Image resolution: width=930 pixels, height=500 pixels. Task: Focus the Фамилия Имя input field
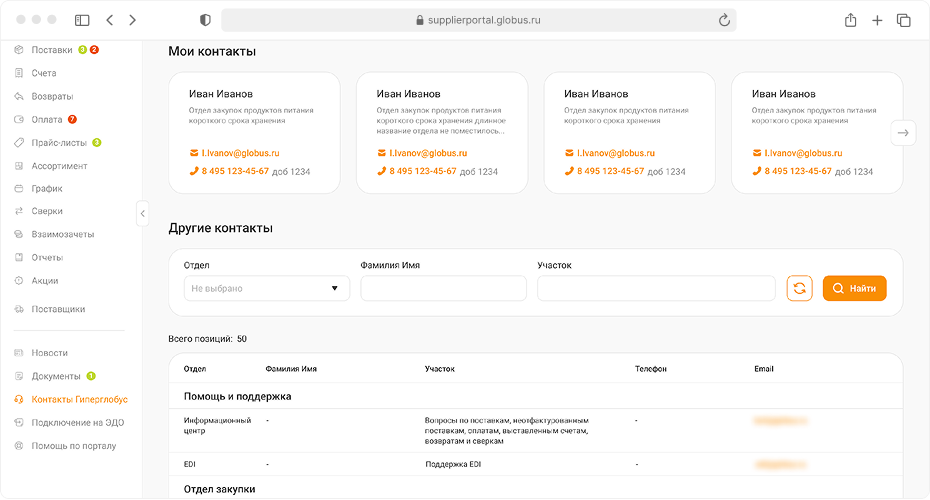coord(444,288)
